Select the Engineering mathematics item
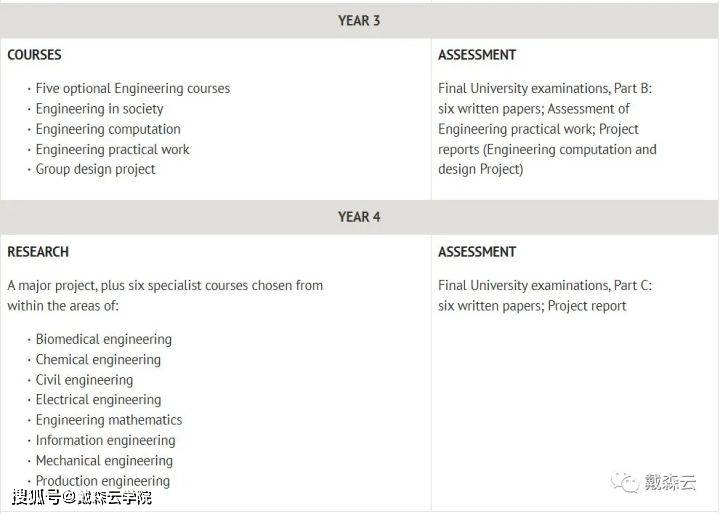720x514 pixels. pyautogui.click(x=109, y=420)
